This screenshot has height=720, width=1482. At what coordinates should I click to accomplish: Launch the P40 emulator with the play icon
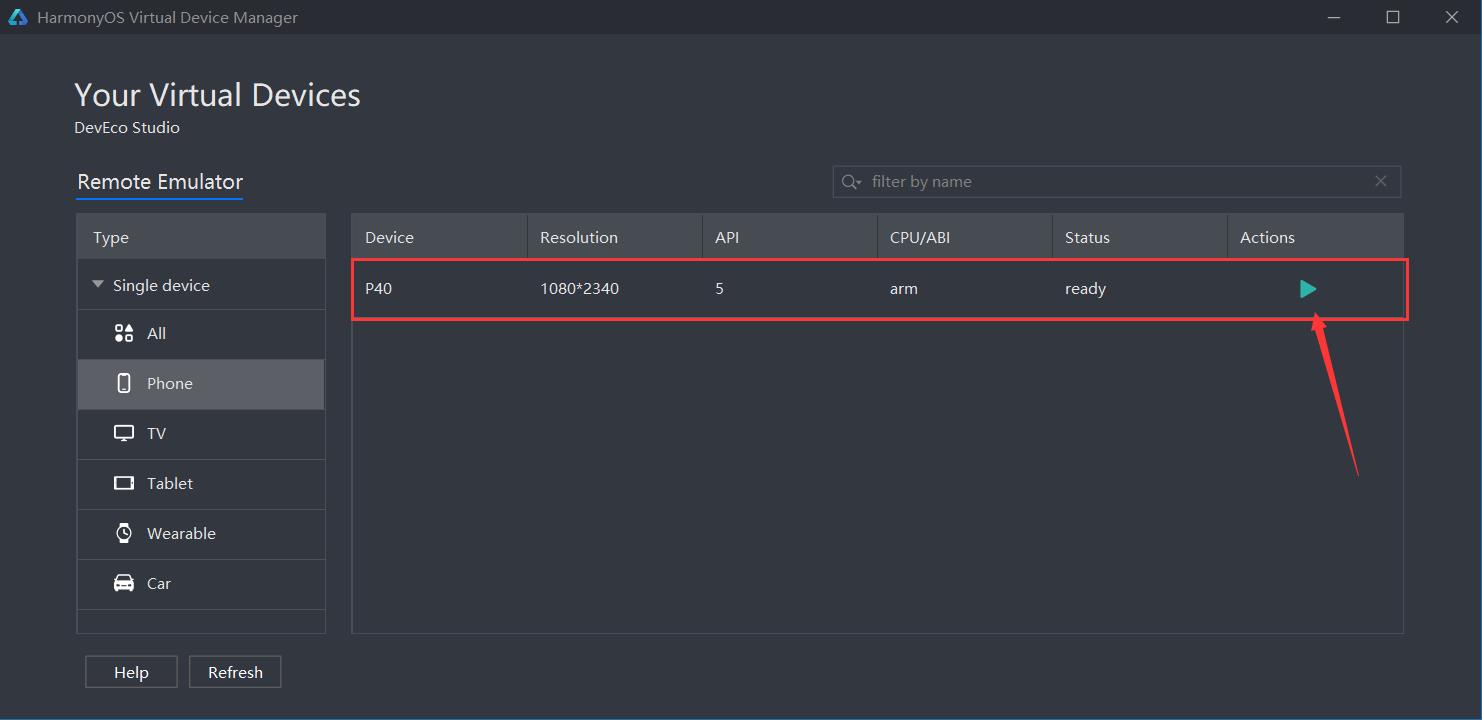point(1308,289)
